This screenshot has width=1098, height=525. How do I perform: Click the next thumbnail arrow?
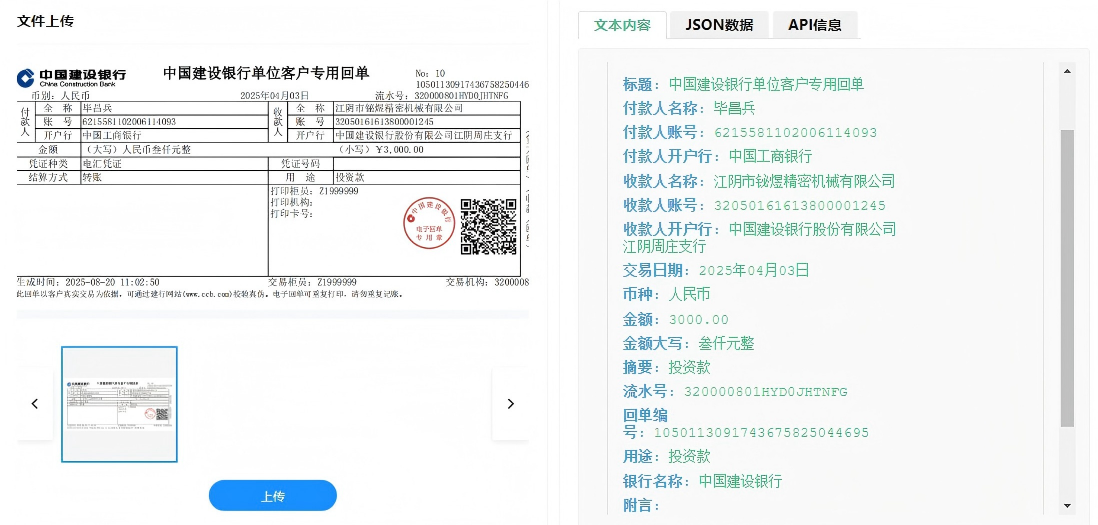pyautogui.click(x=510, y=404)
